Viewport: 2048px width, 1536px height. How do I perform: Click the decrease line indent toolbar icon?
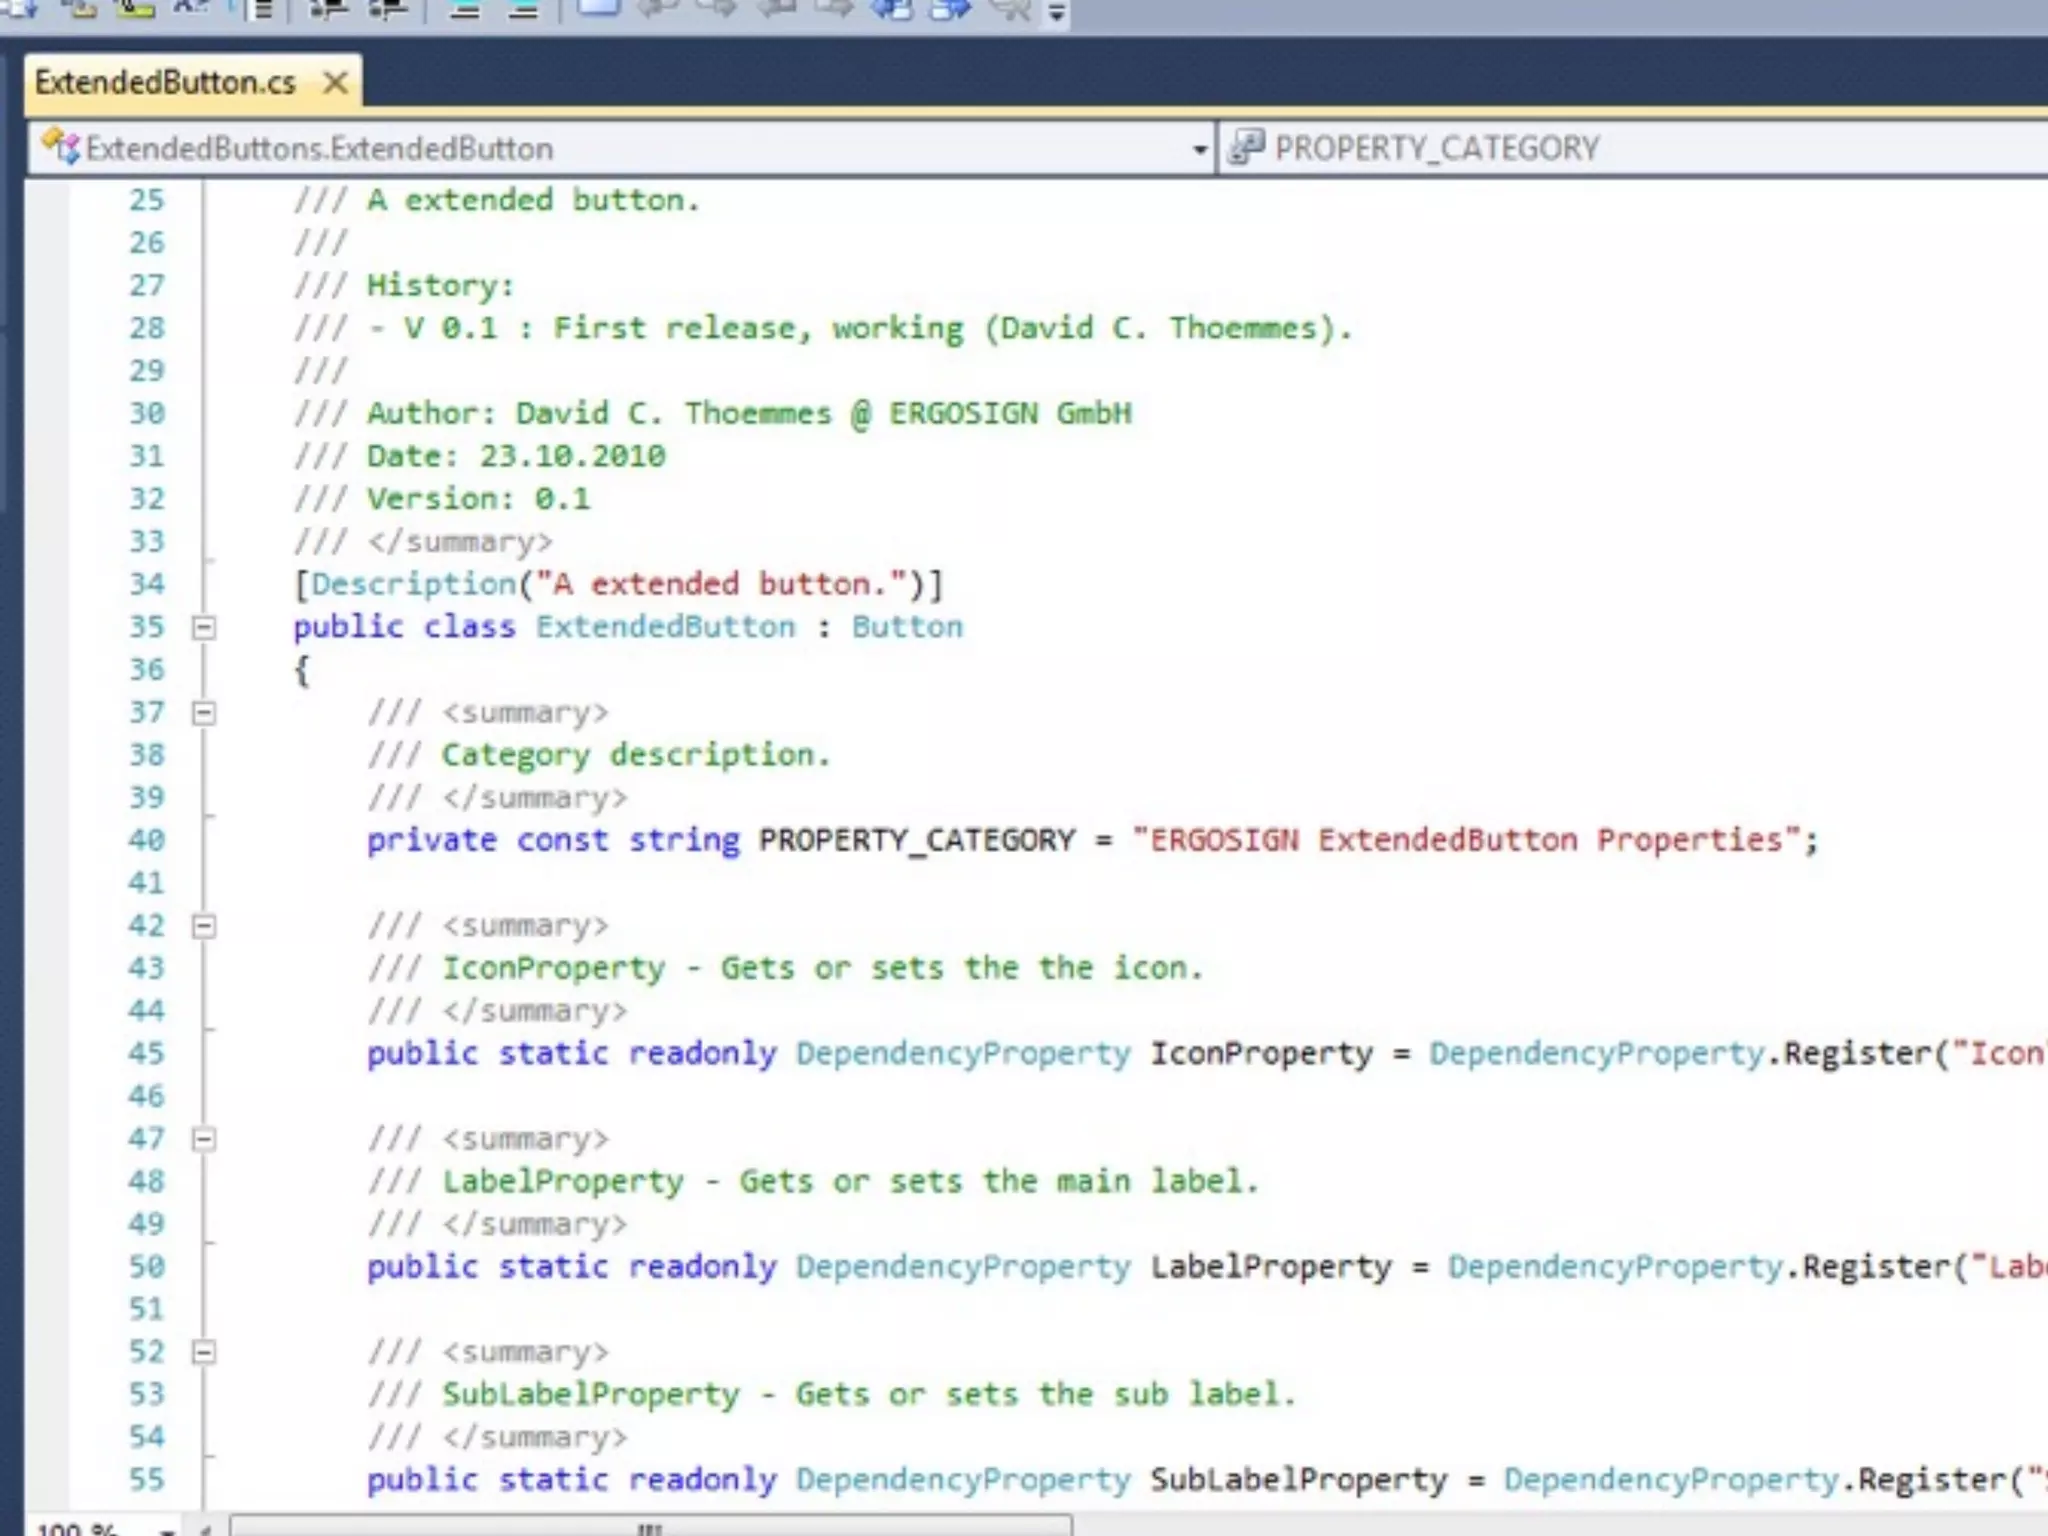(327, 9)
